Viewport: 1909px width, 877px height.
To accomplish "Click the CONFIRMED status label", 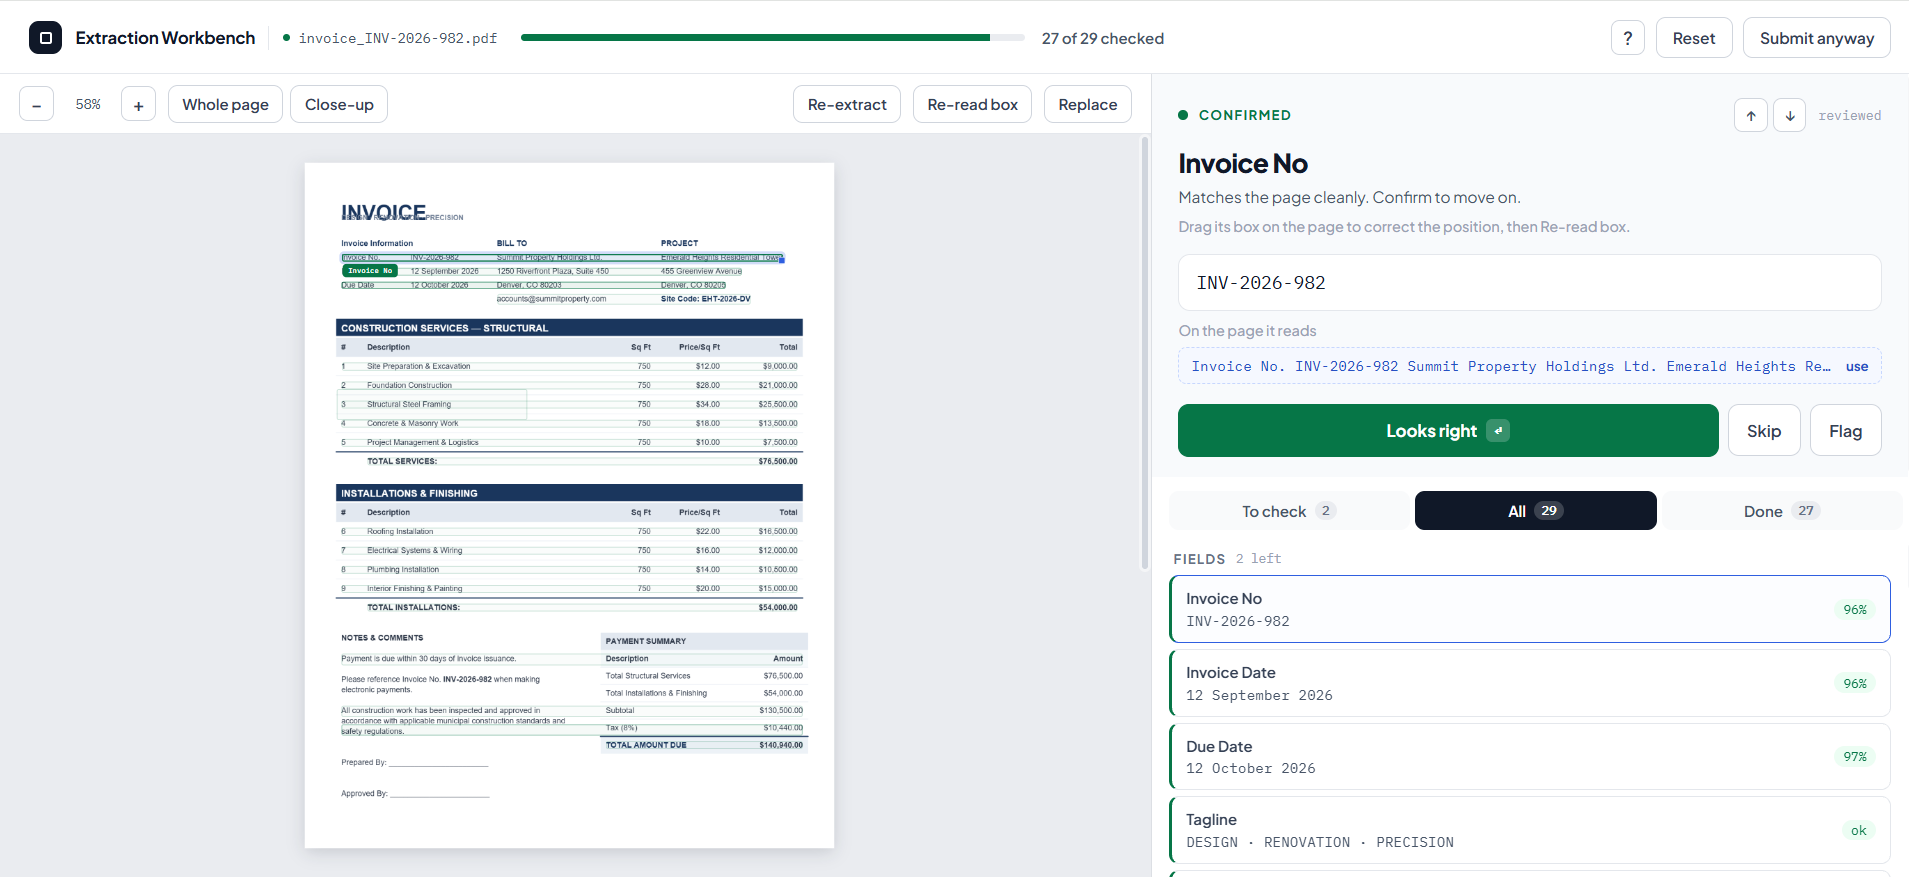I will 1244,115.
